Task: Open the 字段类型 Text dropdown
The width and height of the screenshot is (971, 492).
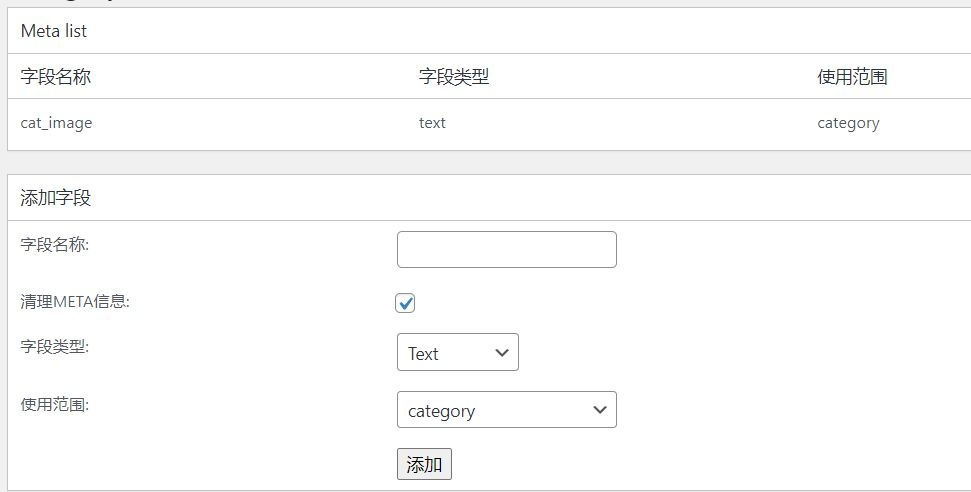Action: point(457,353)
